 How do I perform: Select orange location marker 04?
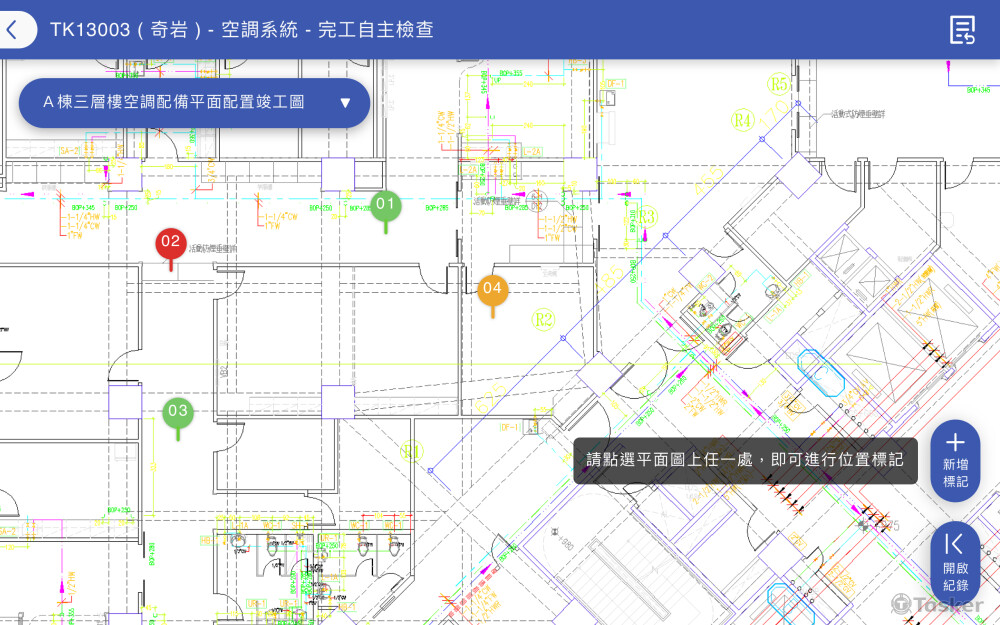pos(492,291)
